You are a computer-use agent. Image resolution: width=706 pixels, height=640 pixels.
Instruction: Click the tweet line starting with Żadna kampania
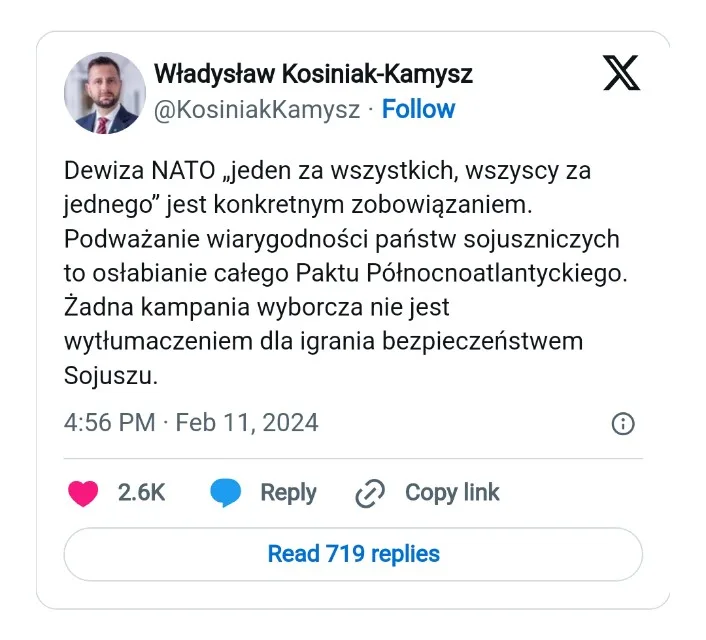coord(257,307)
